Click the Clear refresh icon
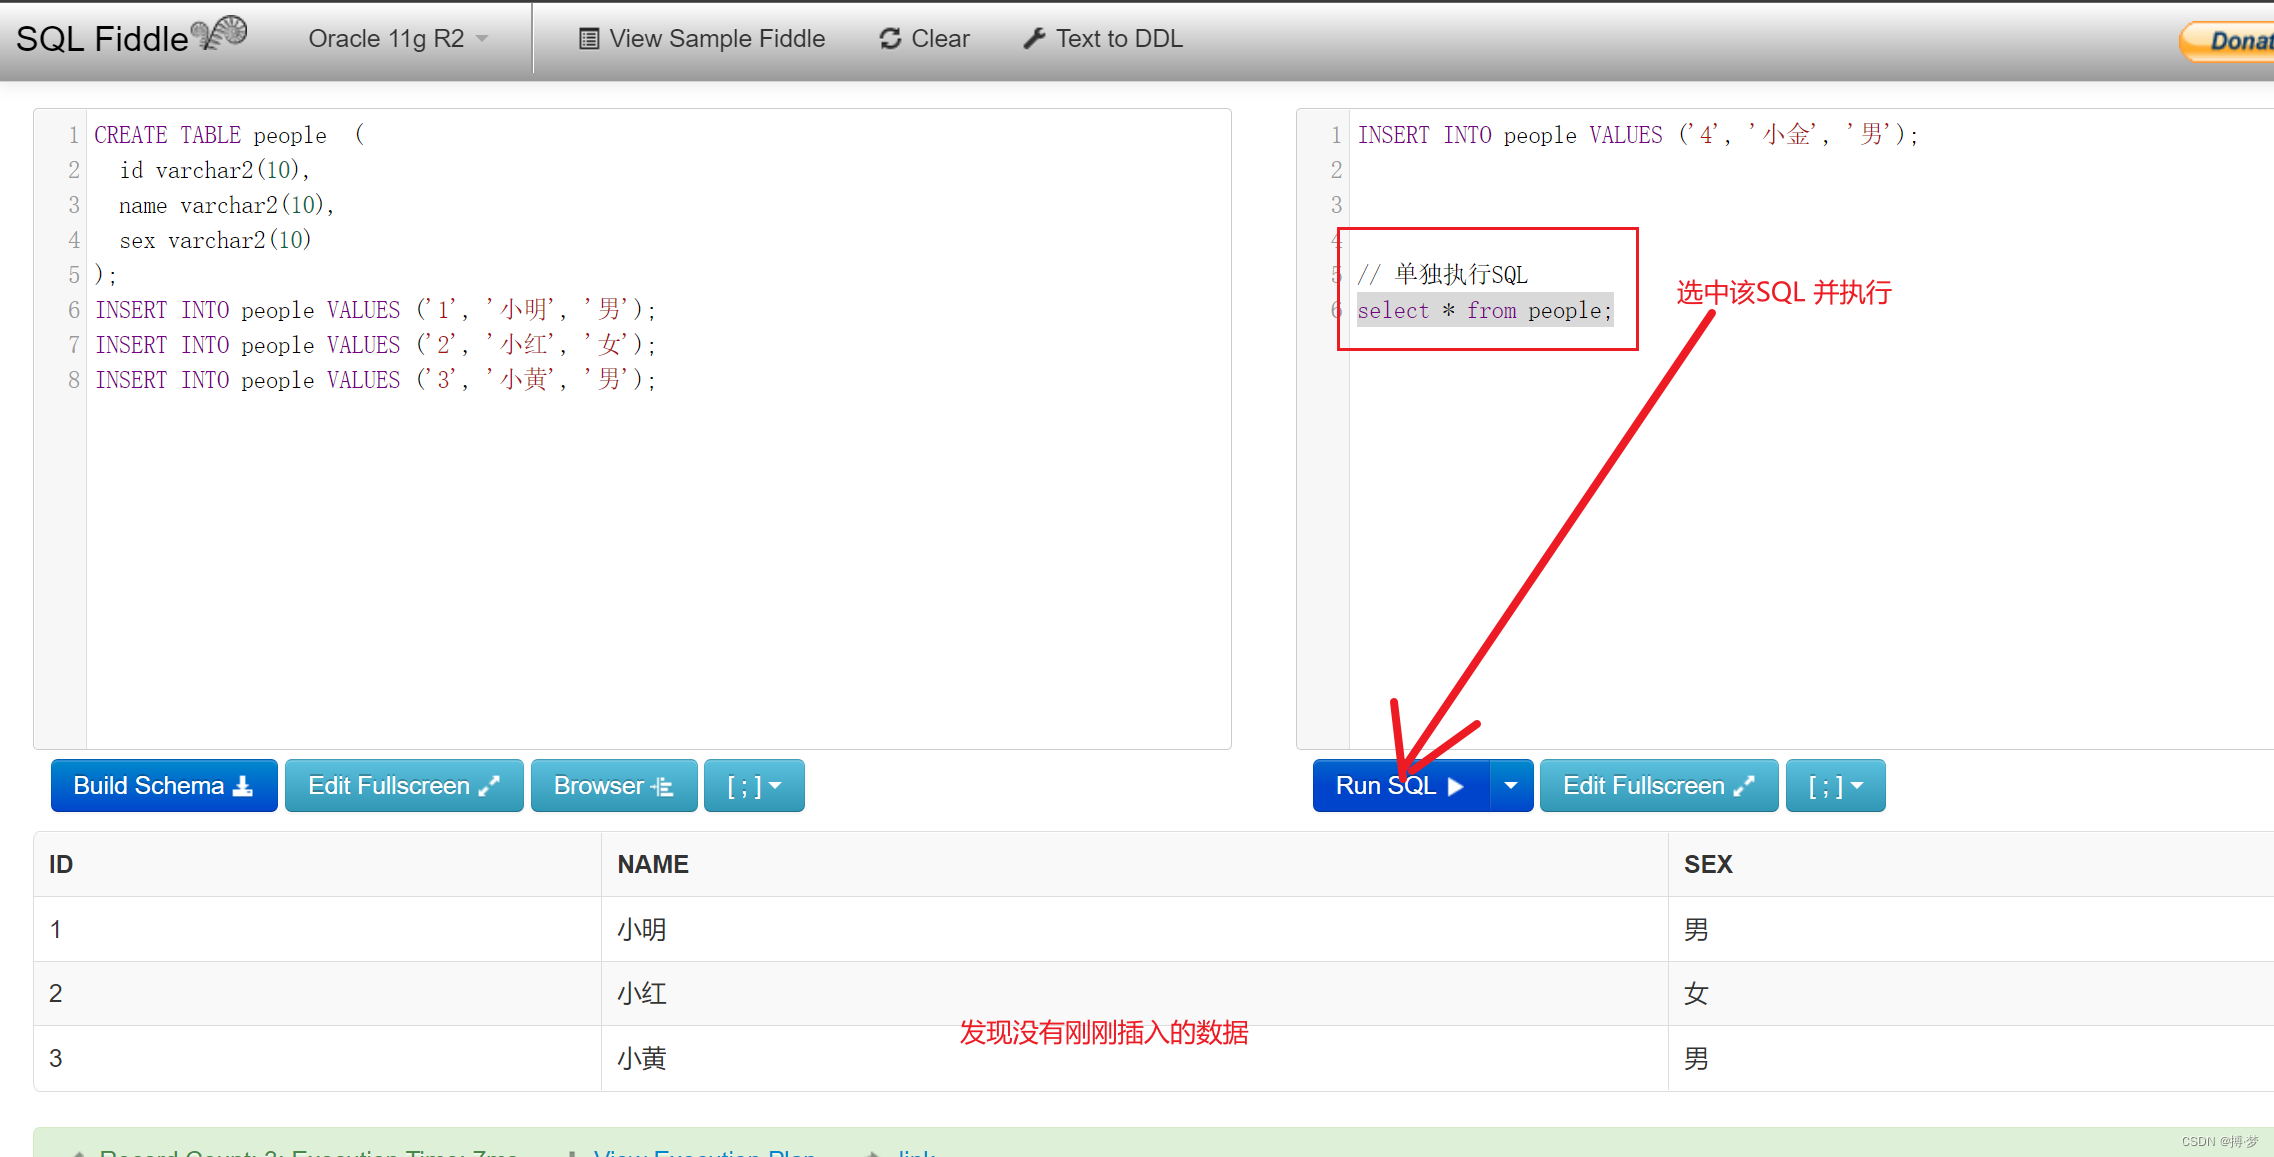 (x=889, y=39)
